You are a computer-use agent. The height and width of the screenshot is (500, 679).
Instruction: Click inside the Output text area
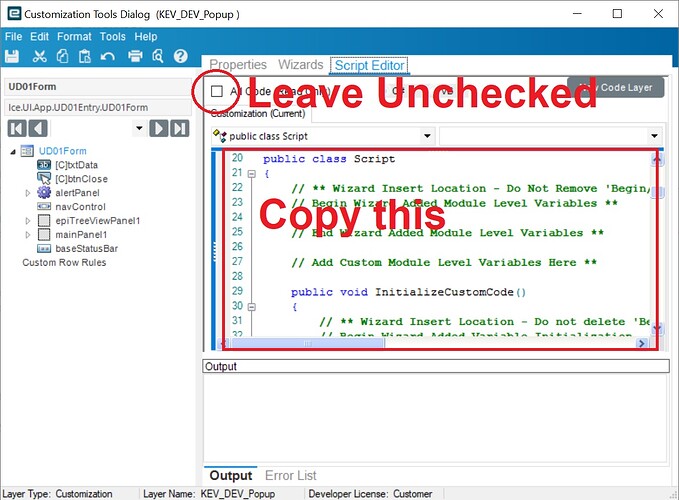click(x=435, y=418)
